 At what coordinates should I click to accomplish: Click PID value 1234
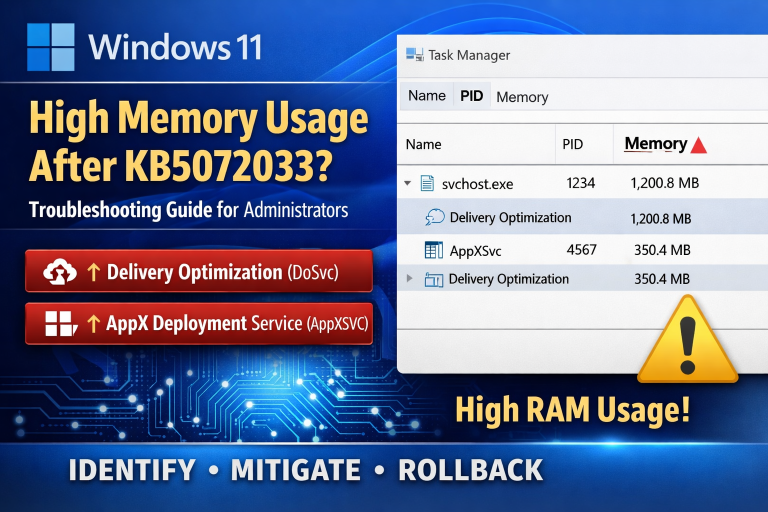(x=580, y=183)
